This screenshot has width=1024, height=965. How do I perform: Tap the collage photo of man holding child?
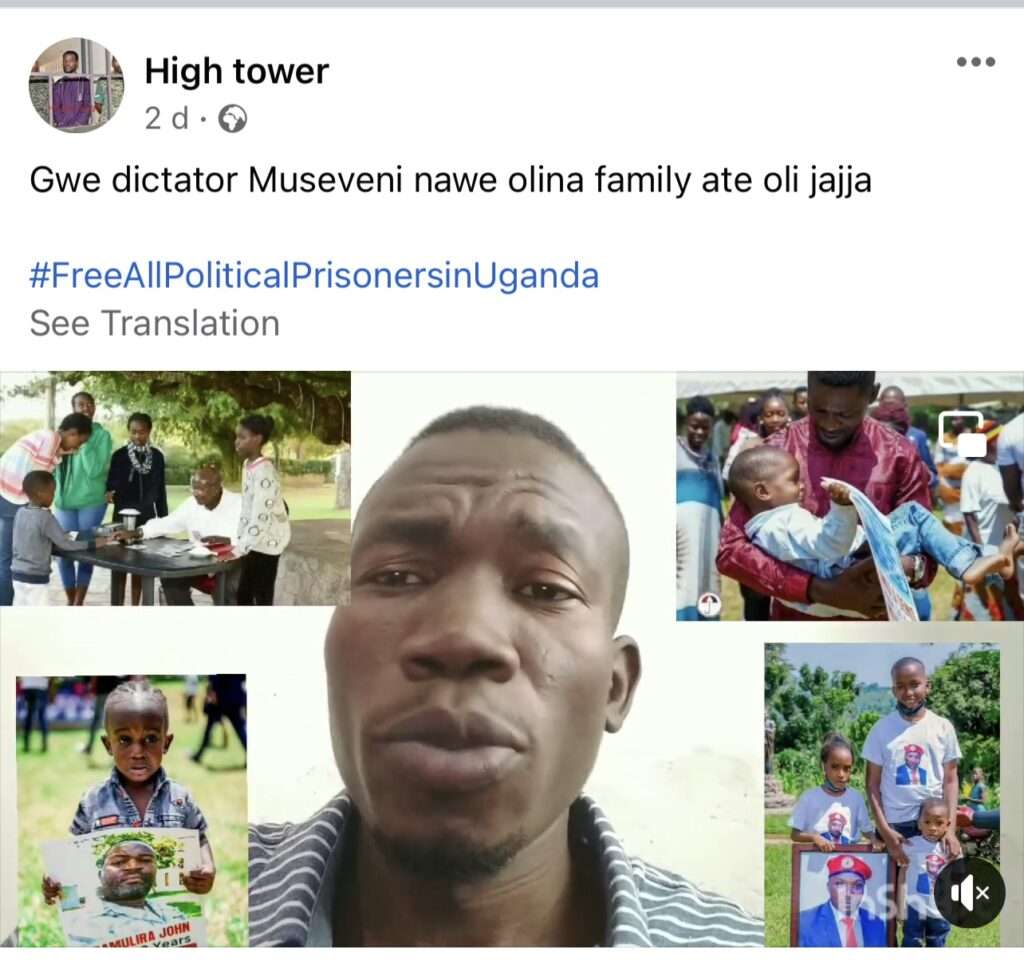(x=850, y=496)
